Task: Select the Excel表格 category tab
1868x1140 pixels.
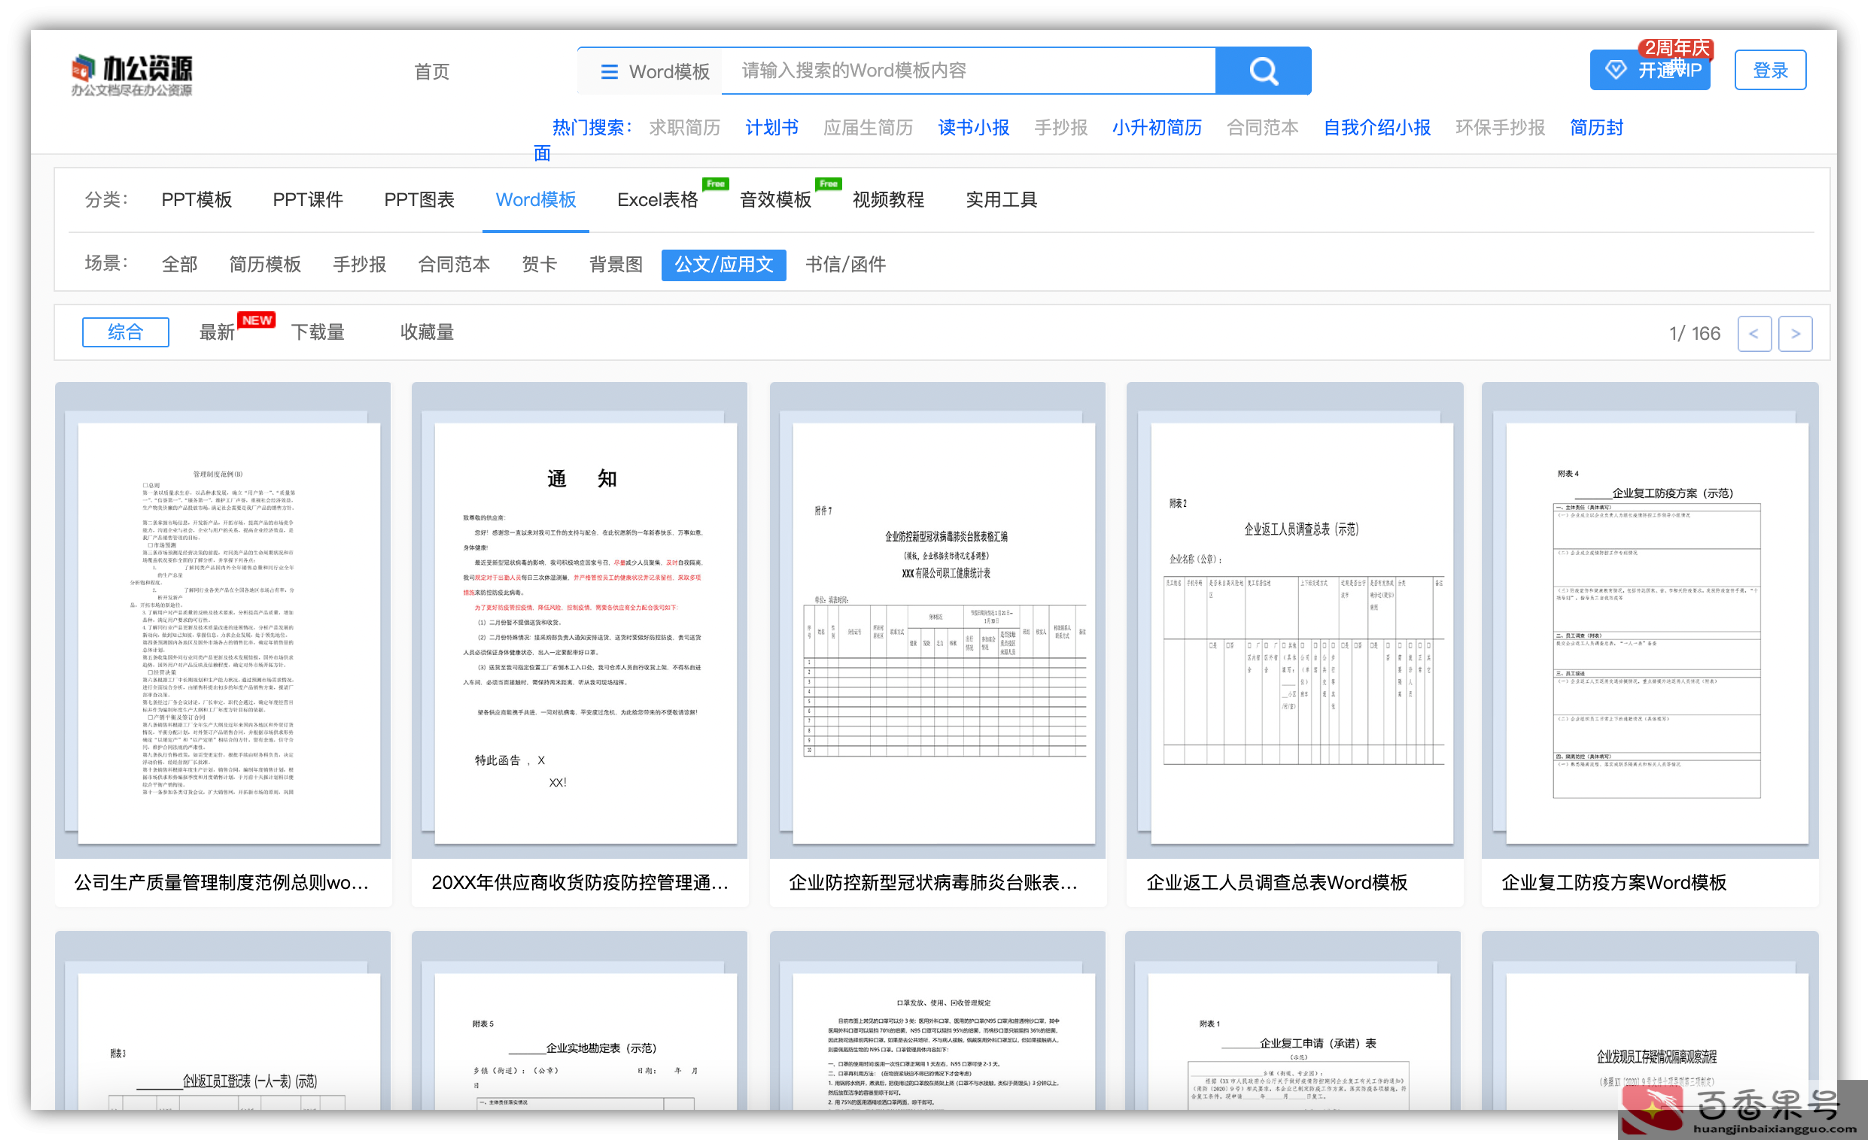Action: pyautogui.click(x=658, y=200)
